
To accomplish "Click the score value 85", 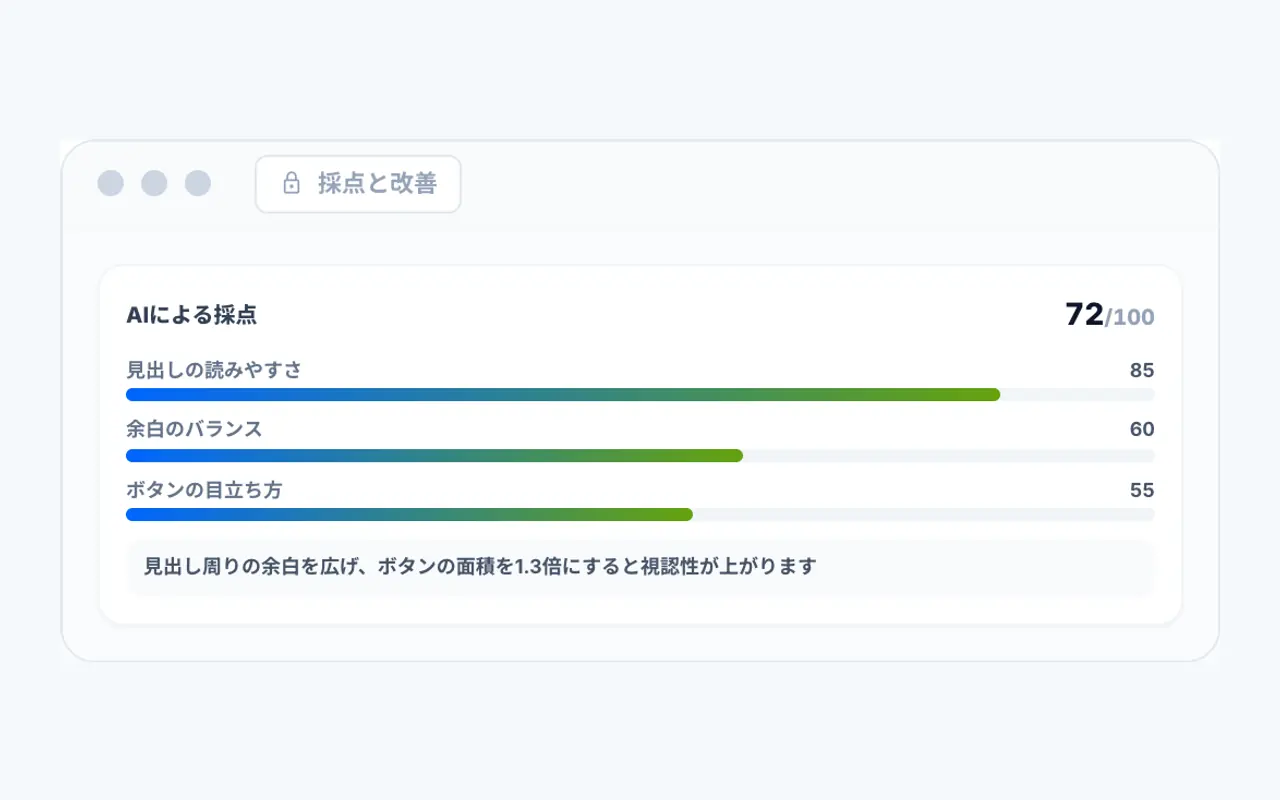I will (1142, 370).
